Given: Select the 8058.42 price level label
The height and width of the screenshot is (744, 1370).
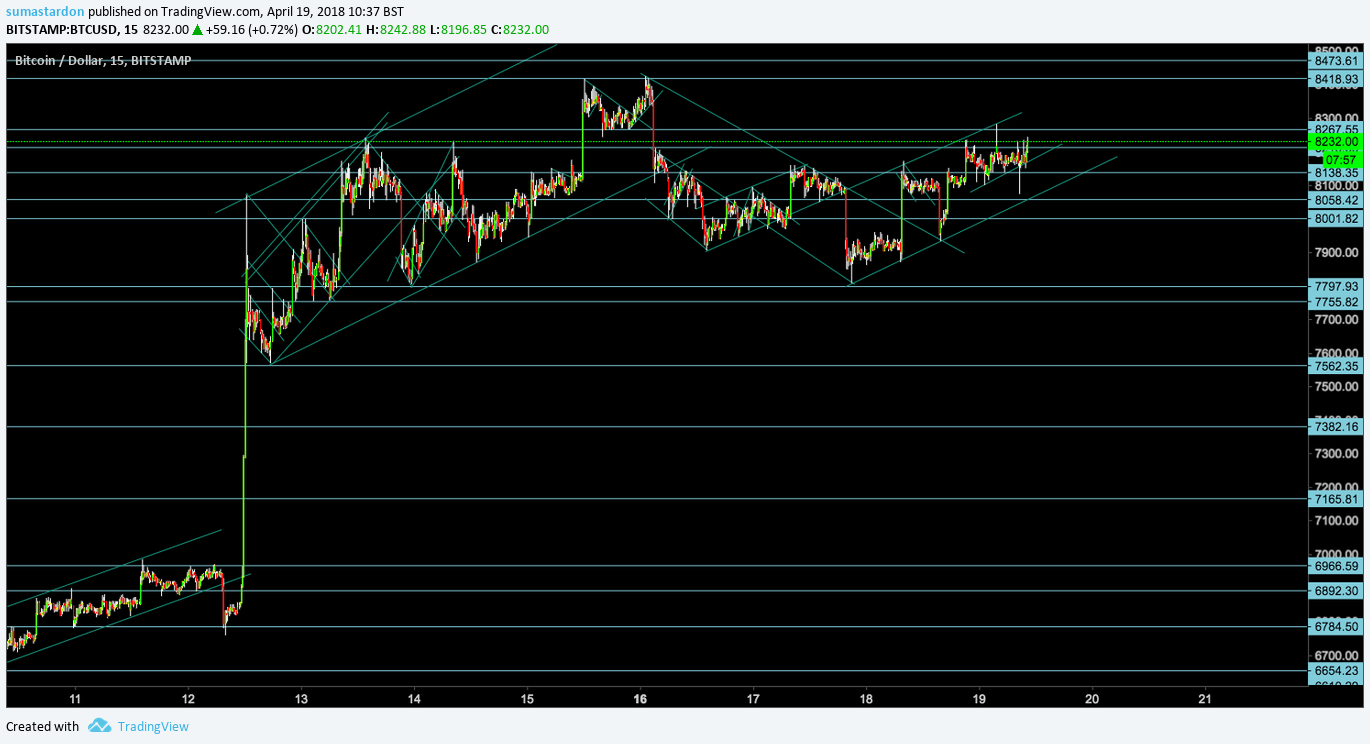Looking at the screenshot, I should [1336, 200].
